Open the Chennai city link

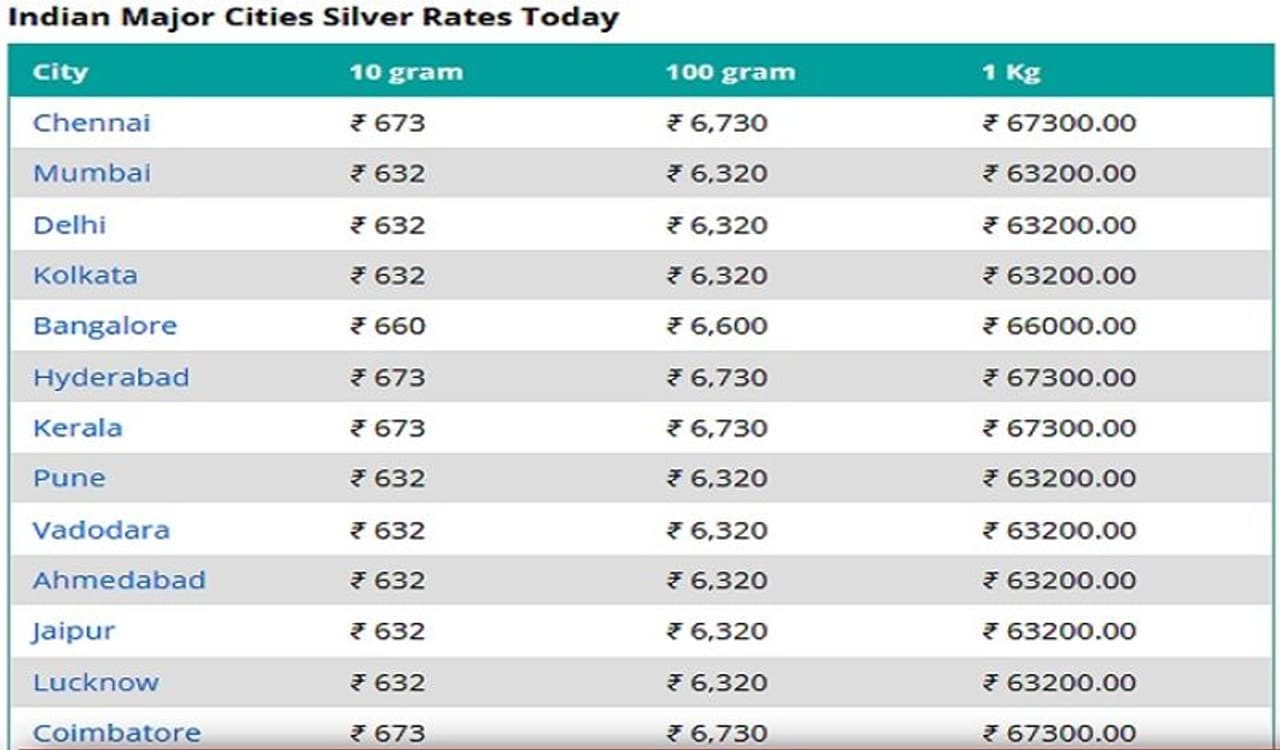tap(91, 123)
